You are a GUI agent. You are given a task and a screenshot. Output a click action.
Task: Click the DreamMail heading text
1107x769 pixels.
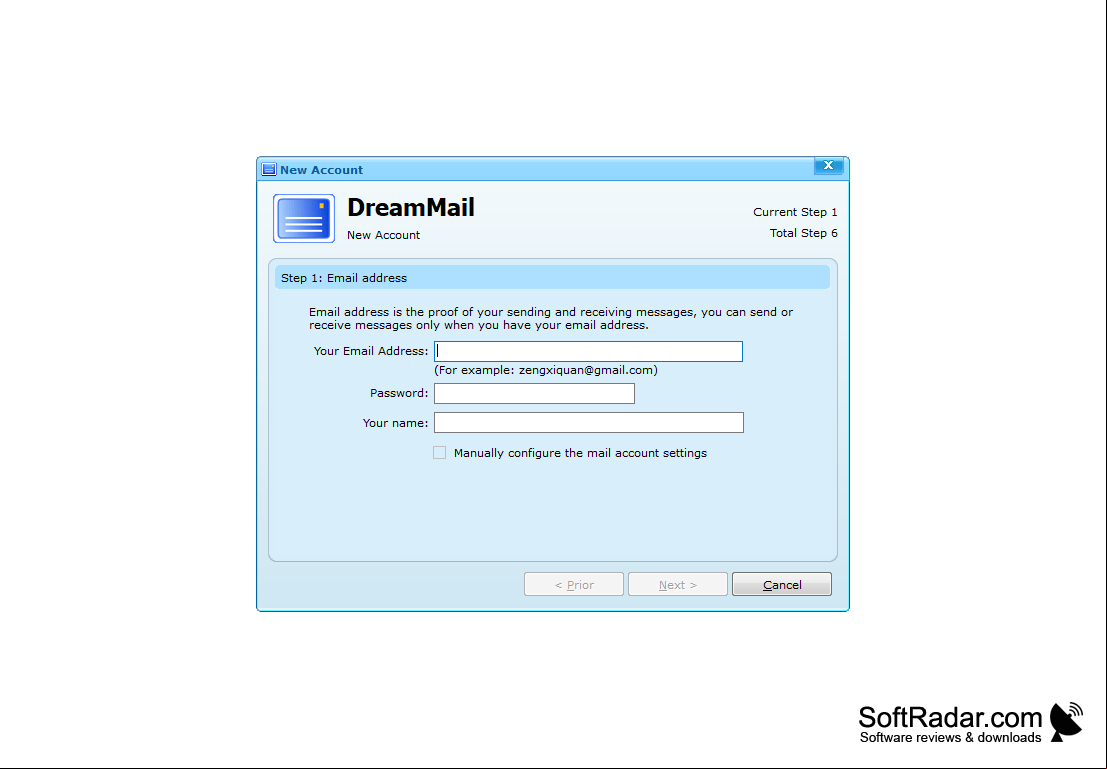(x=411, y=207)
